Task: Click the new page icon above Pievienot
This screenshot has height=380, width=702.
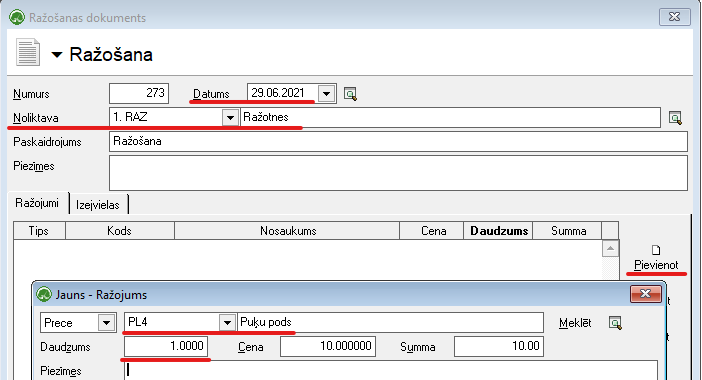Action: coord(656,250)
